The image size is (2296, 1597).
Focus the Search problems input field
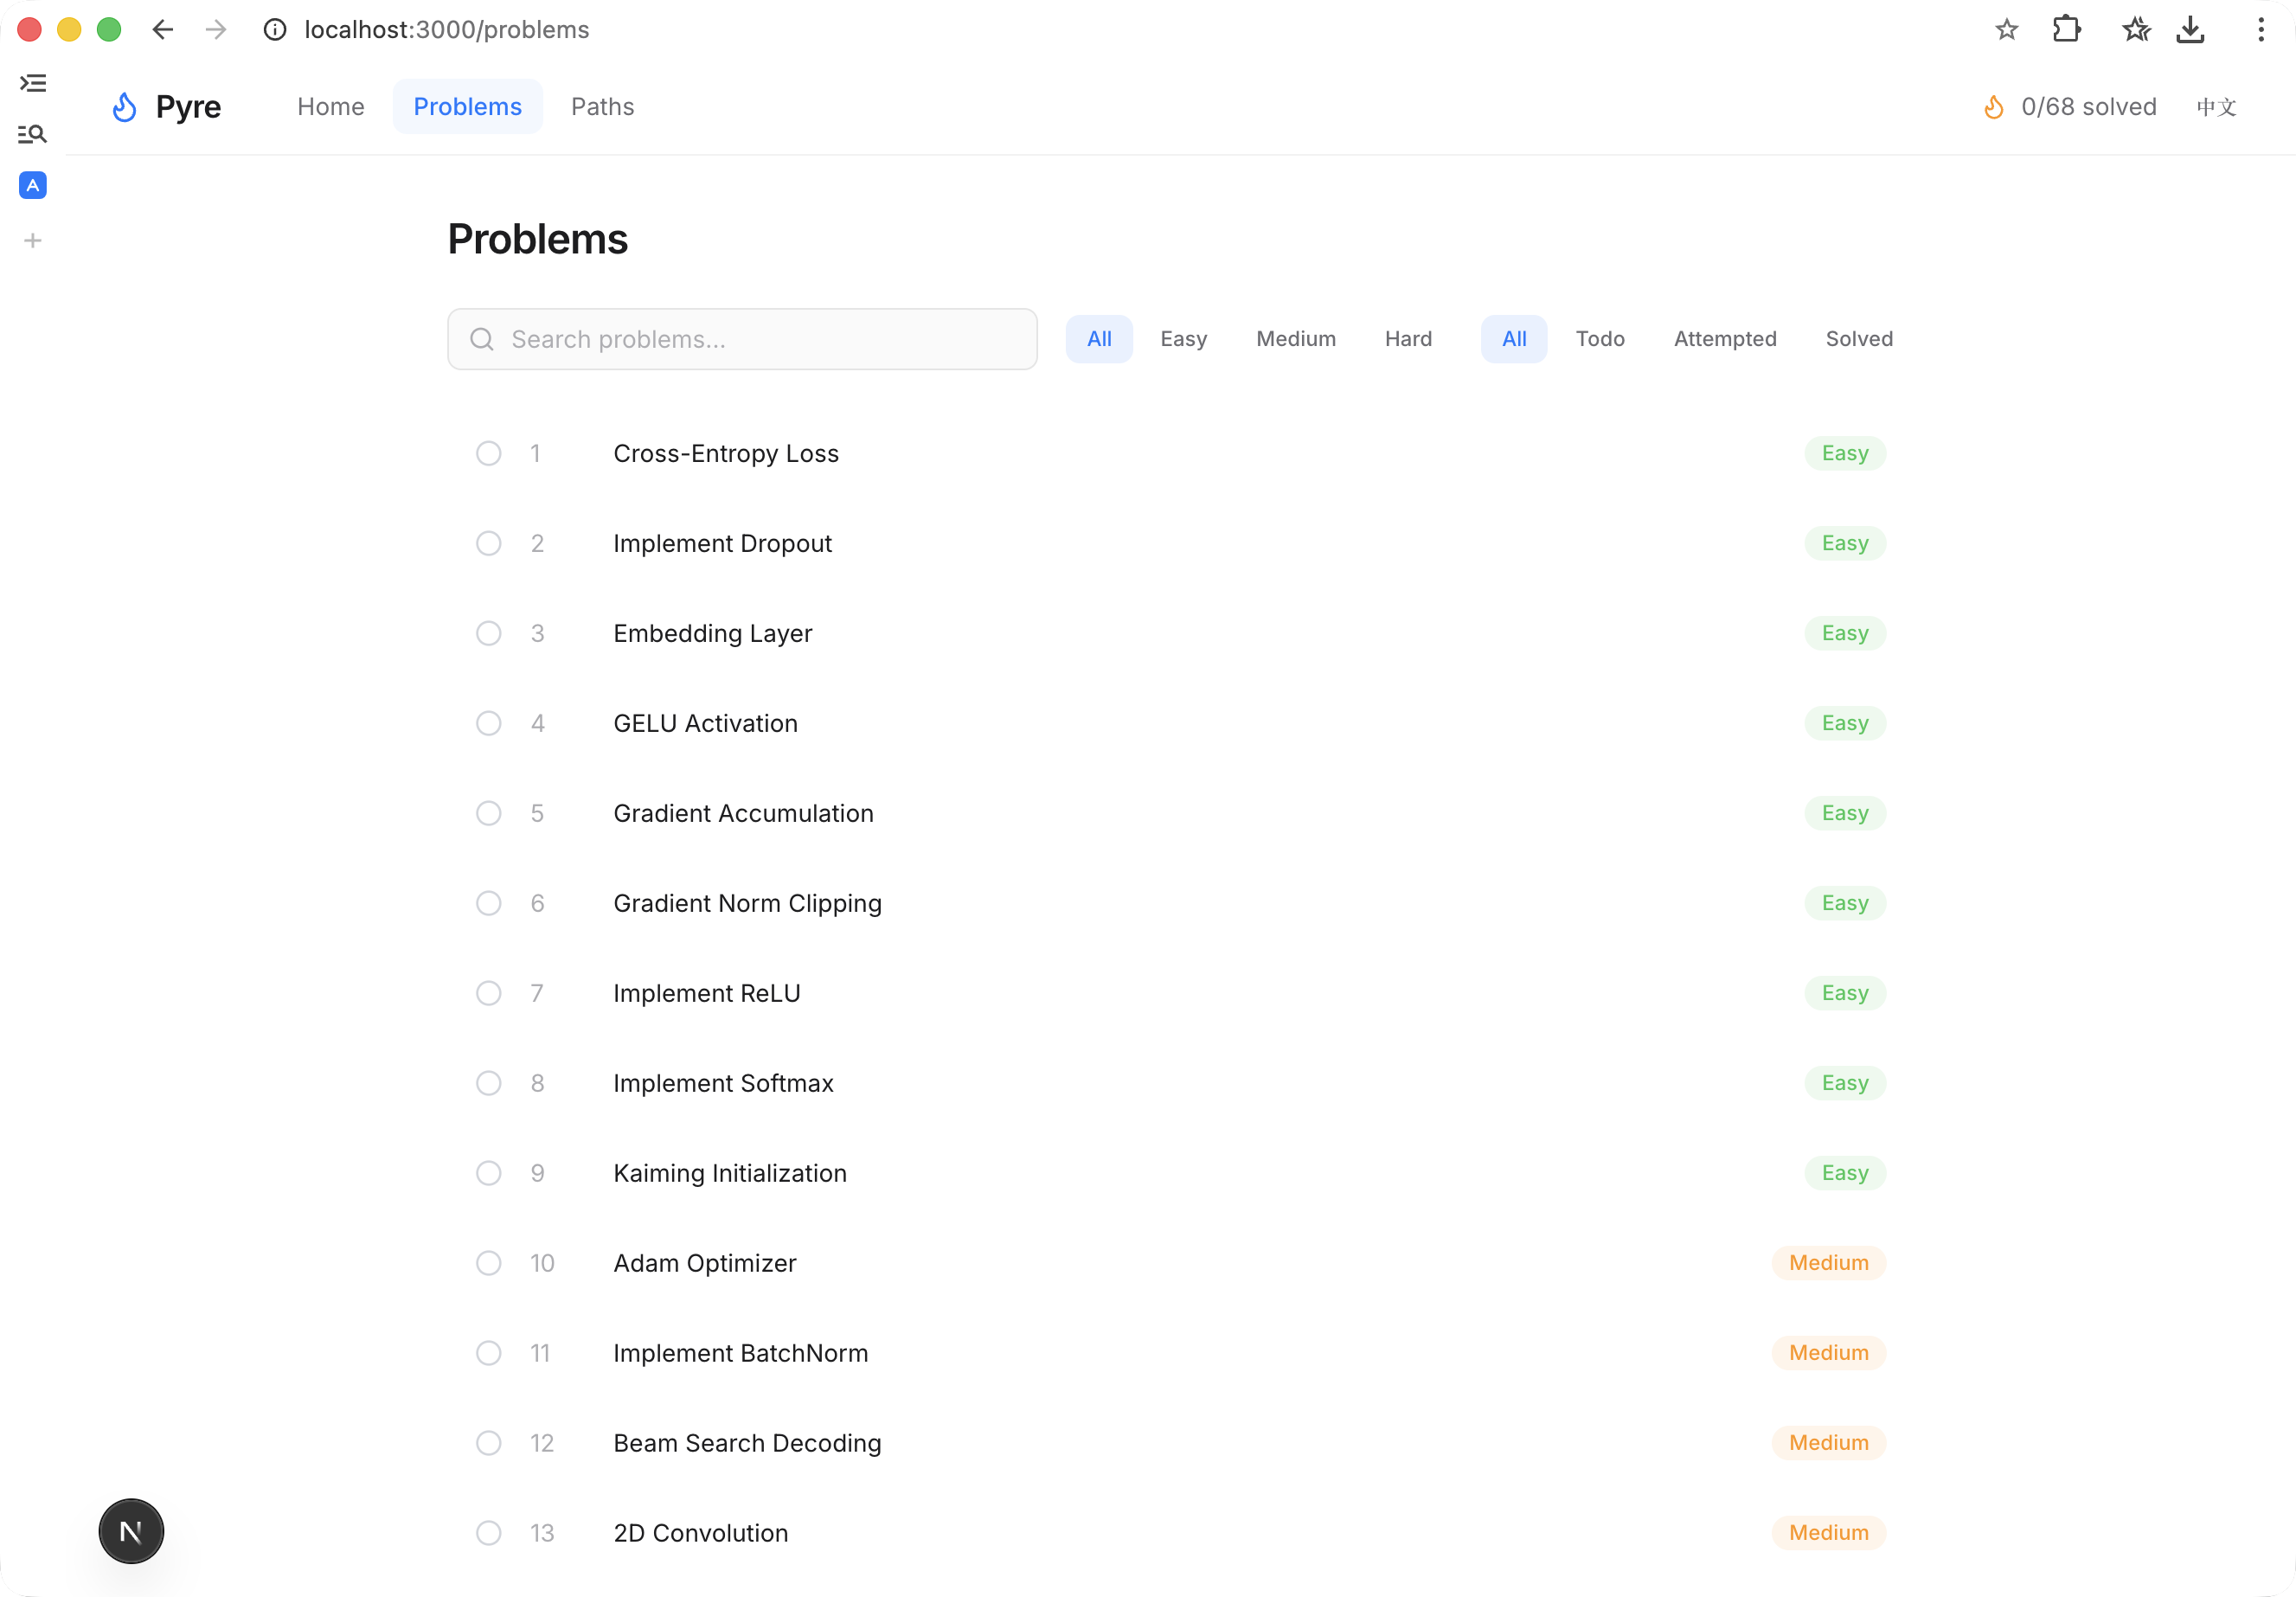[742, 339]
